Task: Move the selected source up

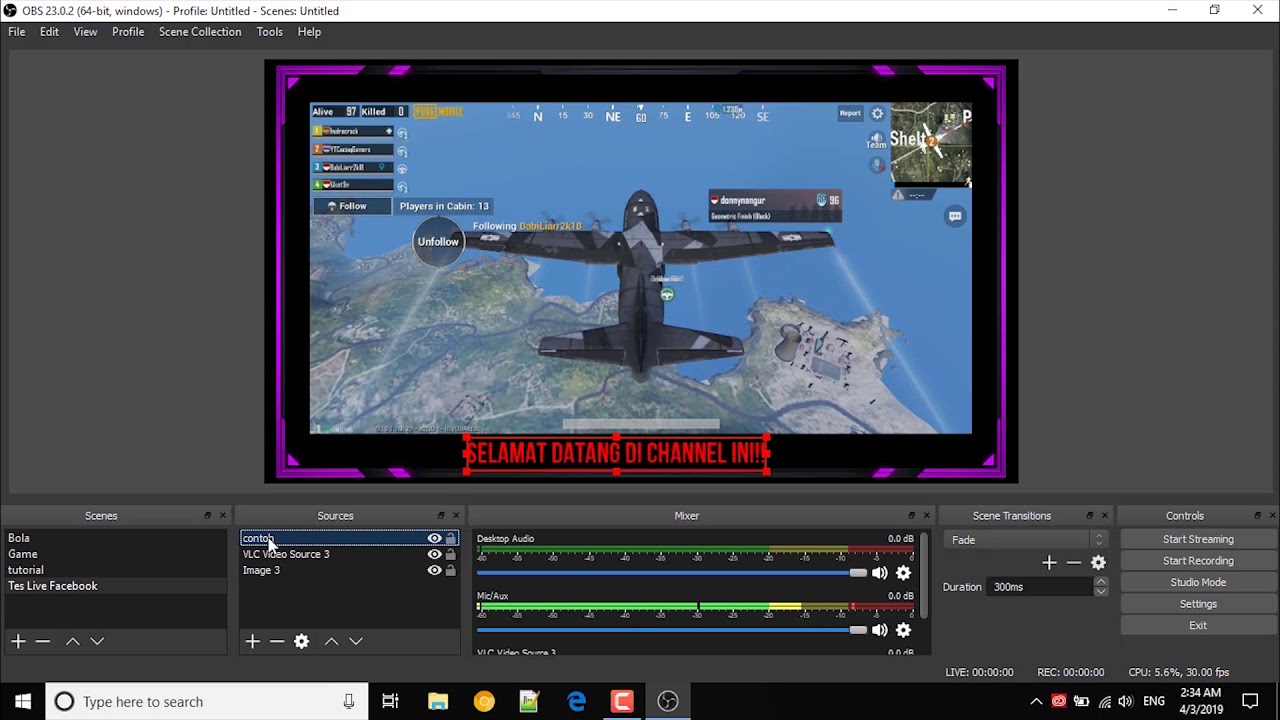Action: pyautogui.click(x=331, y=641)
